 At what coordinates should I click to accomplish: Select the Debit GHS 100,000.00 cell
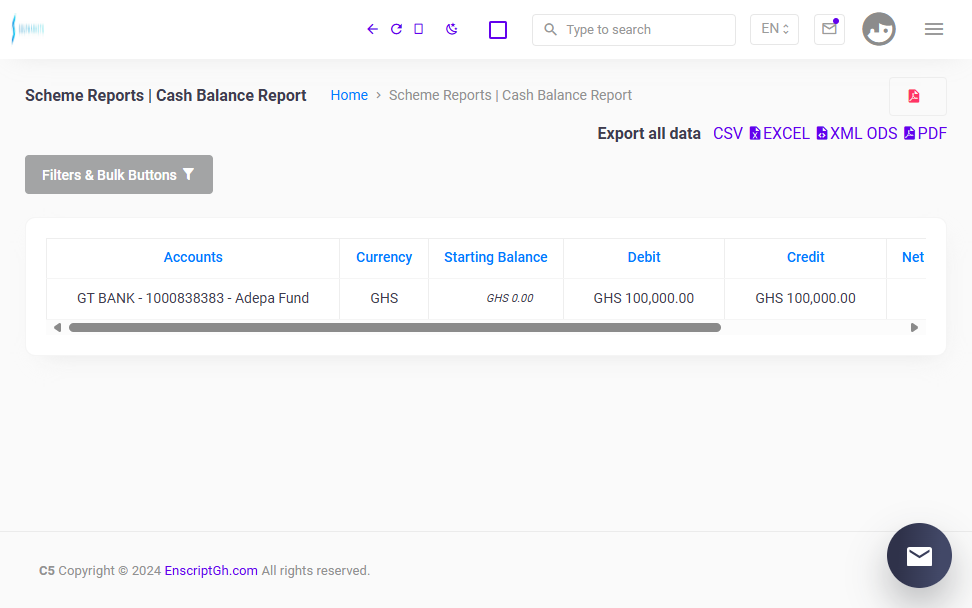(644, 298)
